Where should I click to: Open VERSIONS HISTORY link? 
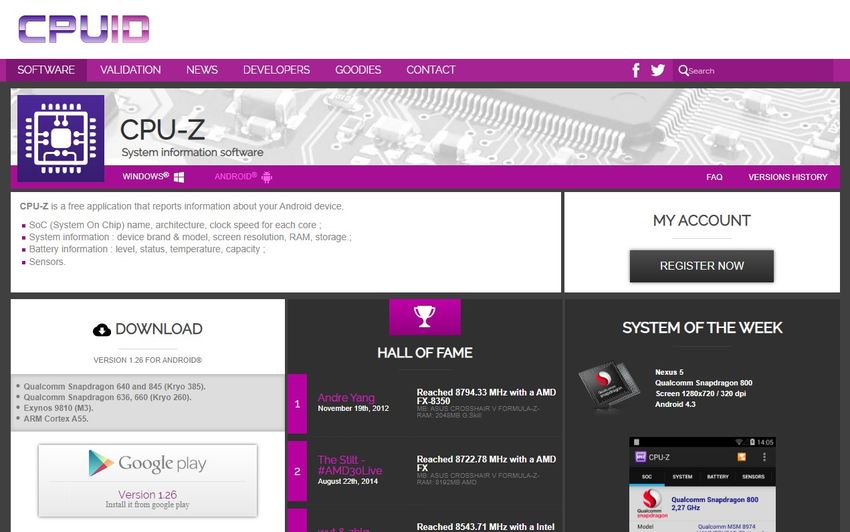tap(788, 177)
